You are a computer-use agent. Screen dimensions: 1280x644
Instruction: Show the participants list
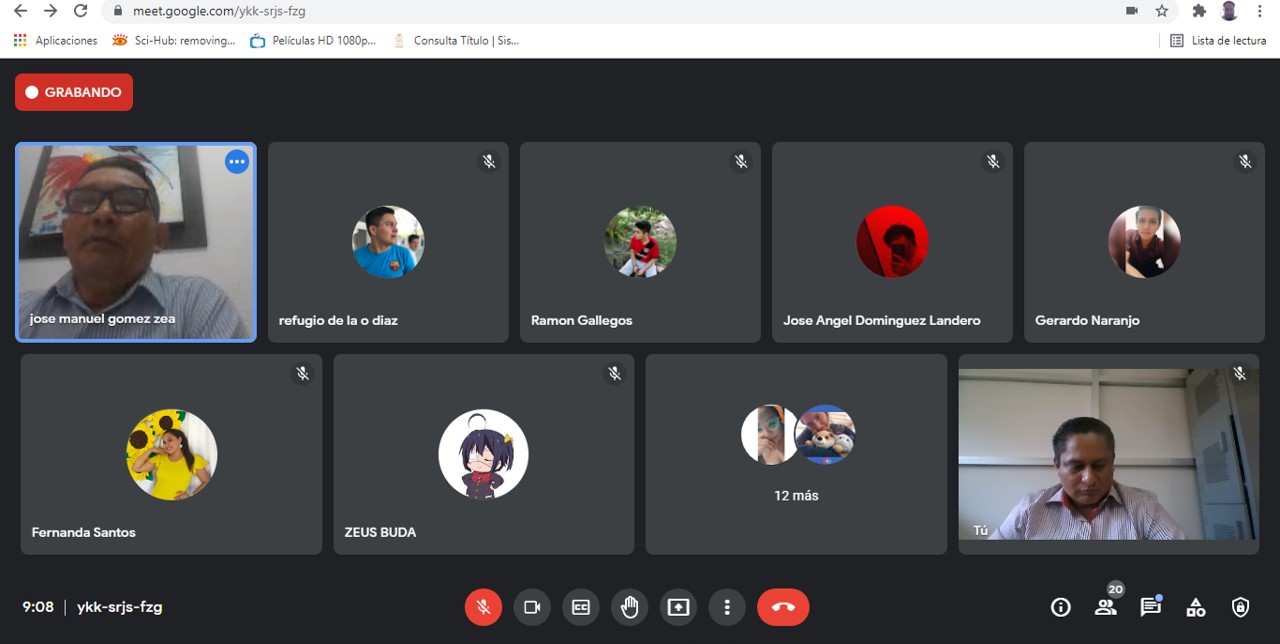1105,607
